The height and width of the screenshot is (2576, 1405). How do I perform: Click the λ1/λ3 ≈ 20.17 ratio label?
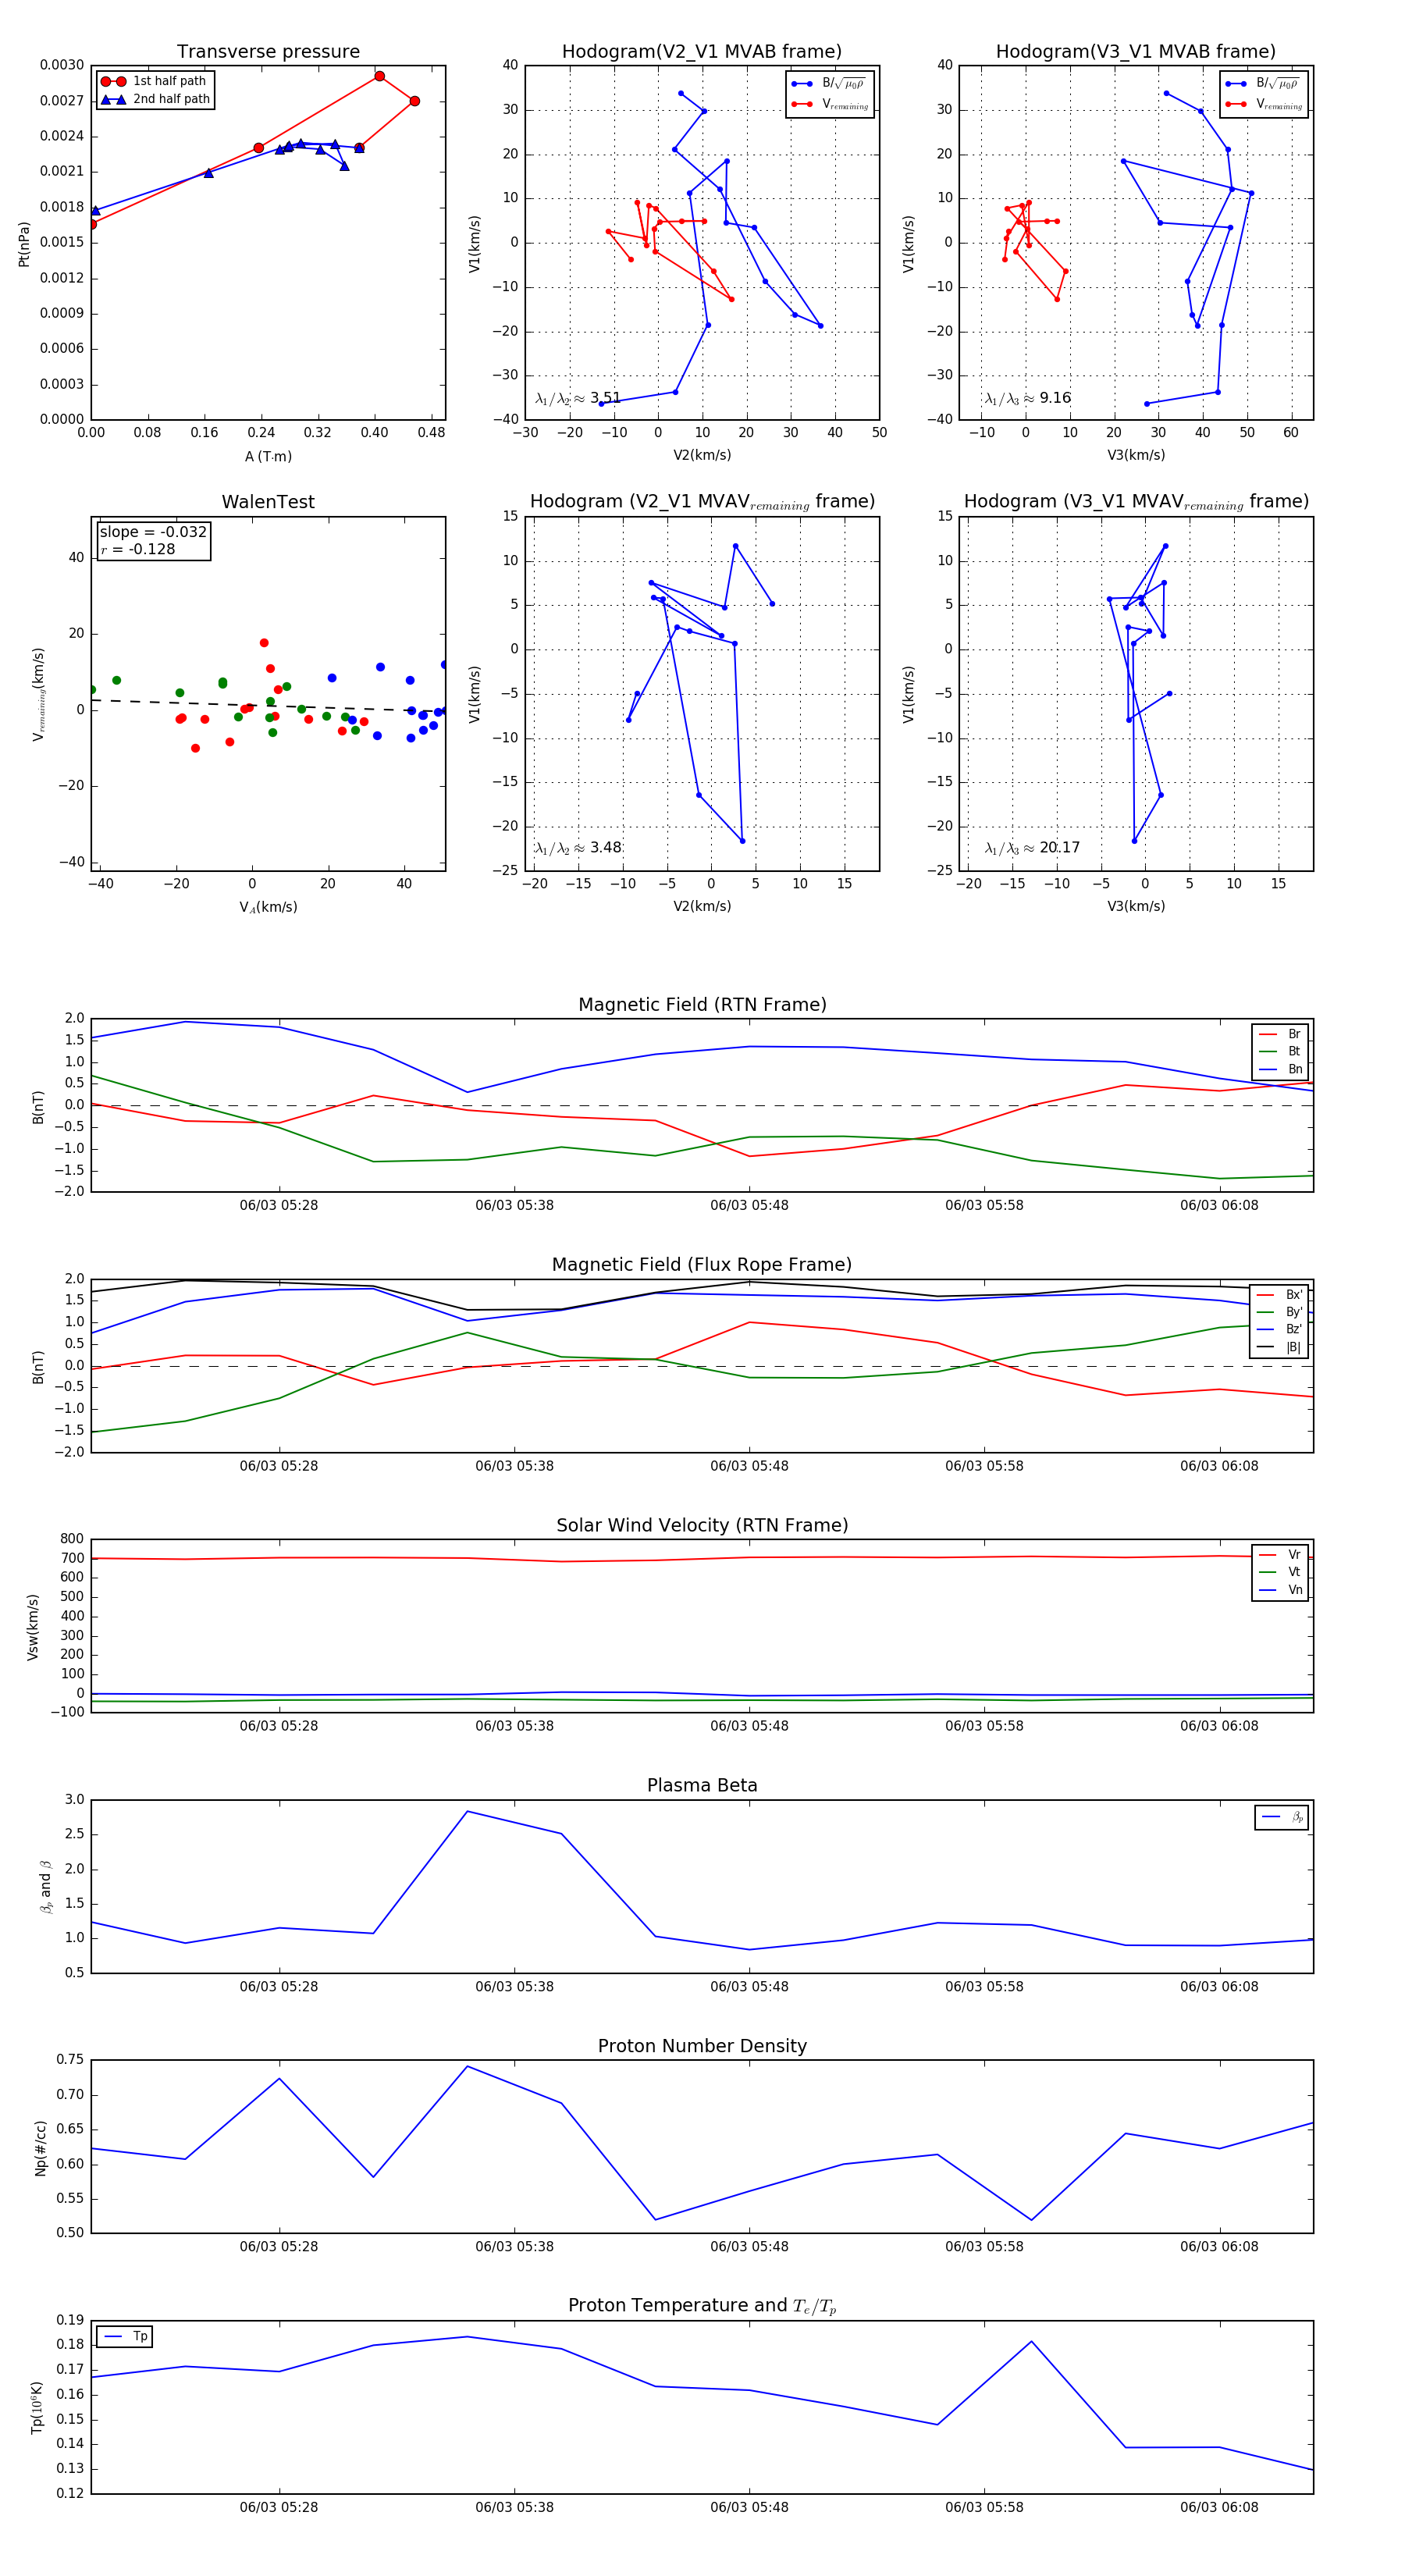[1032, 848]
